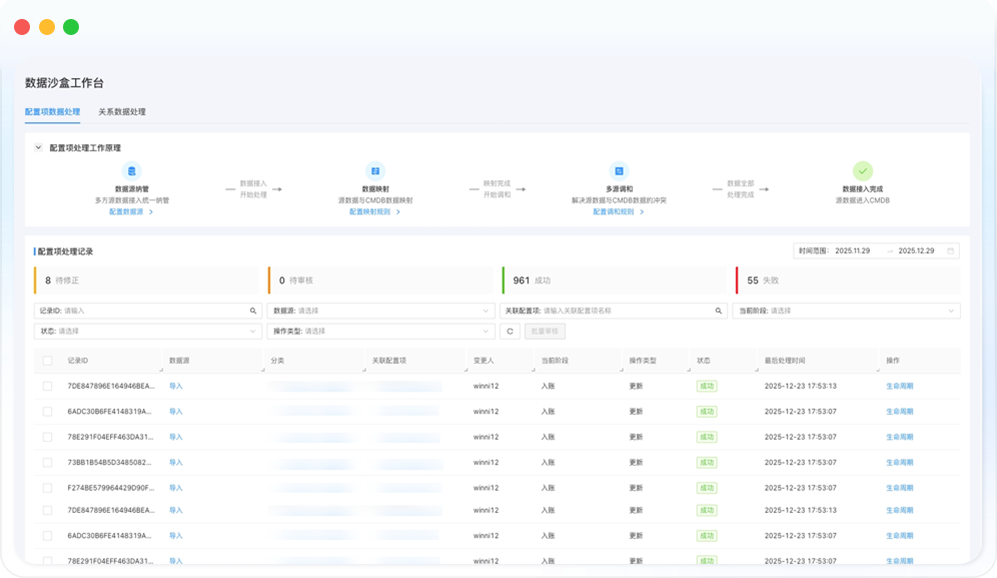Click the search icon in 记录ID field
The image size is (997, 578).
tap(253, 311)
